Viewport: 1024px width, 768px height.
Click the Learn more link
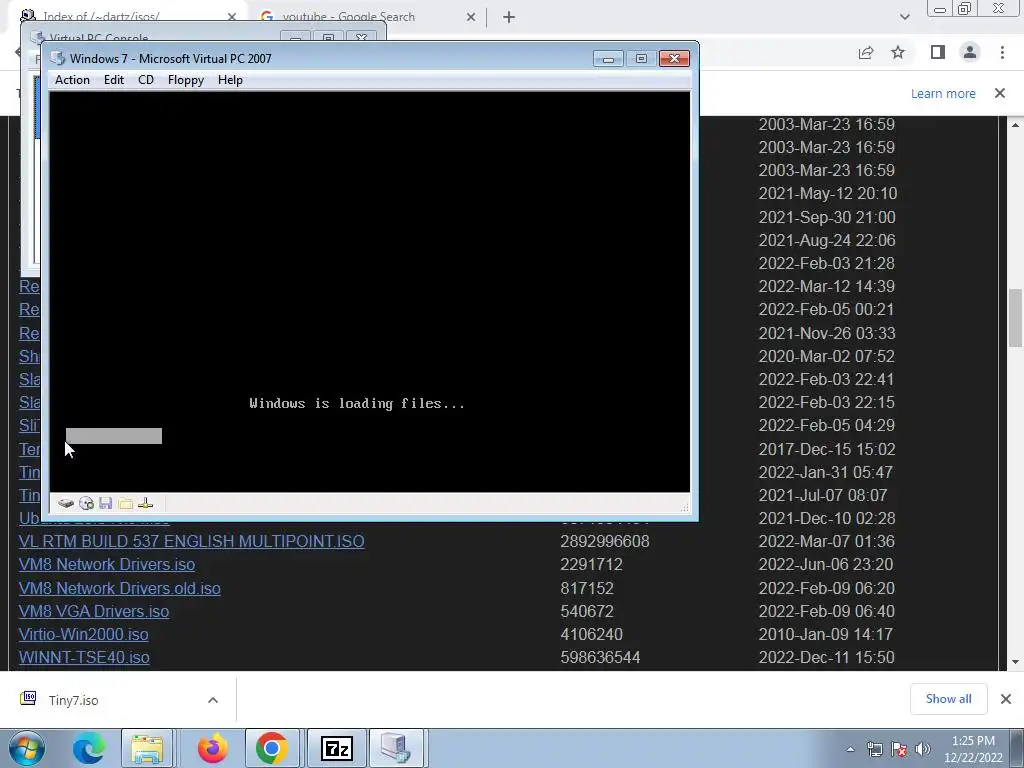(943, 93)
